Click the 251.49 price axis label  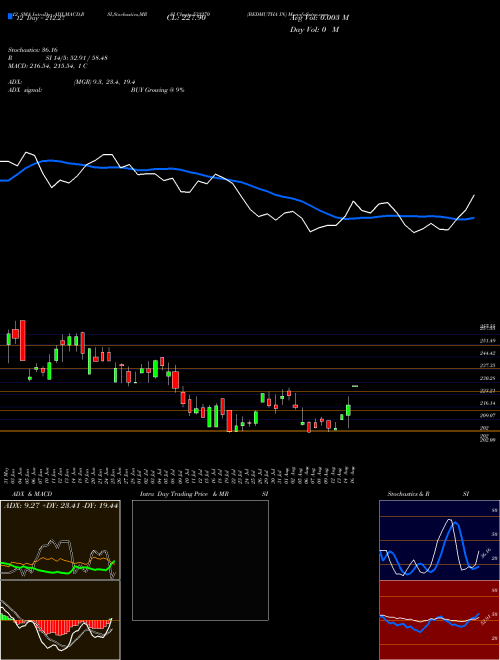pyautogui.click(x=487, y=341)
